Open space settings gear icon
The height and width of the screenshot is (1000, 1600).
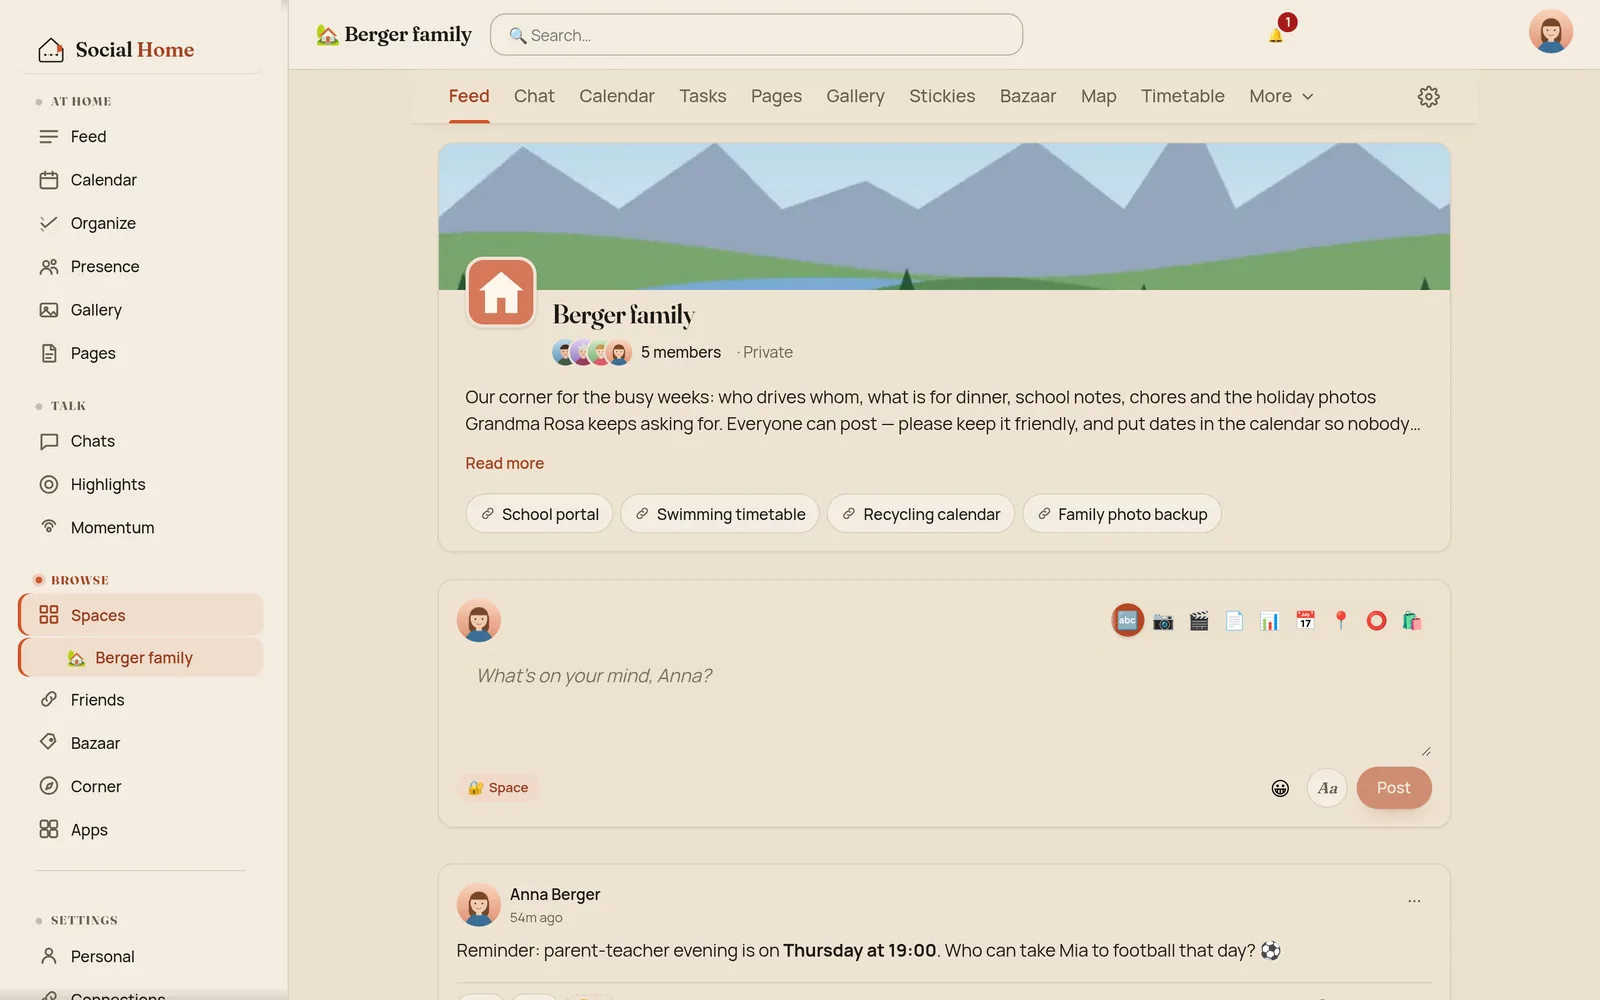click(1429, 96)
